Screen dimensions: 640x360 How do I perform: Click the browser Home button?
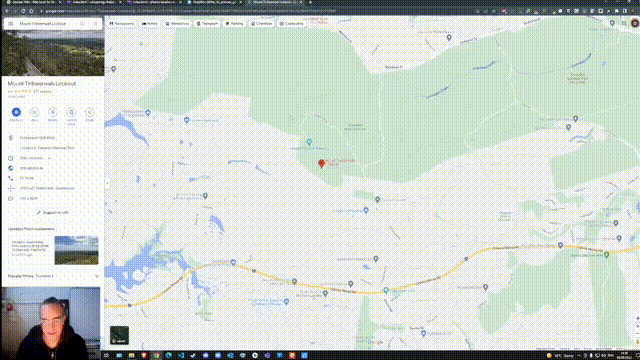pyautogui.click(x=31, y=11)
